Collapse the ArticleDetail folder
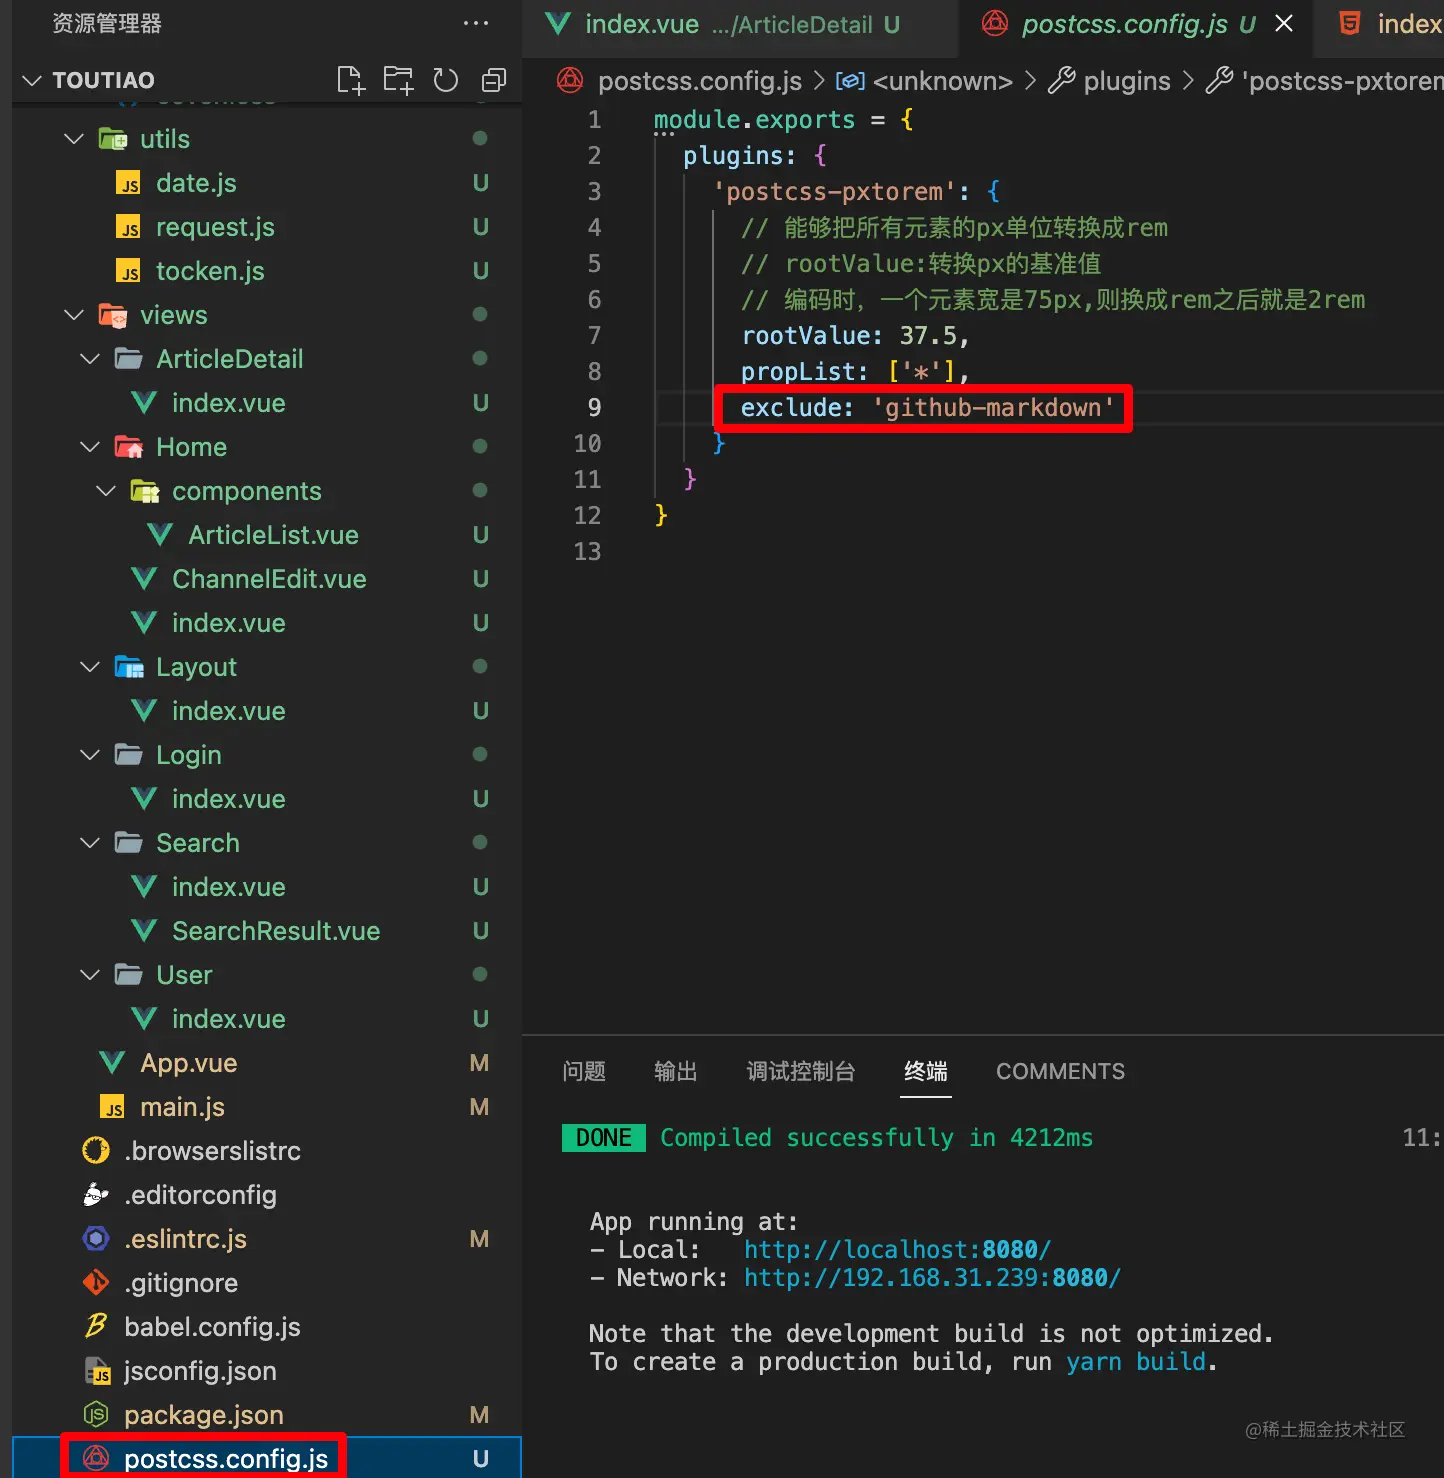This screenshot has height=1478, width=1444. (x=90, y=359)
